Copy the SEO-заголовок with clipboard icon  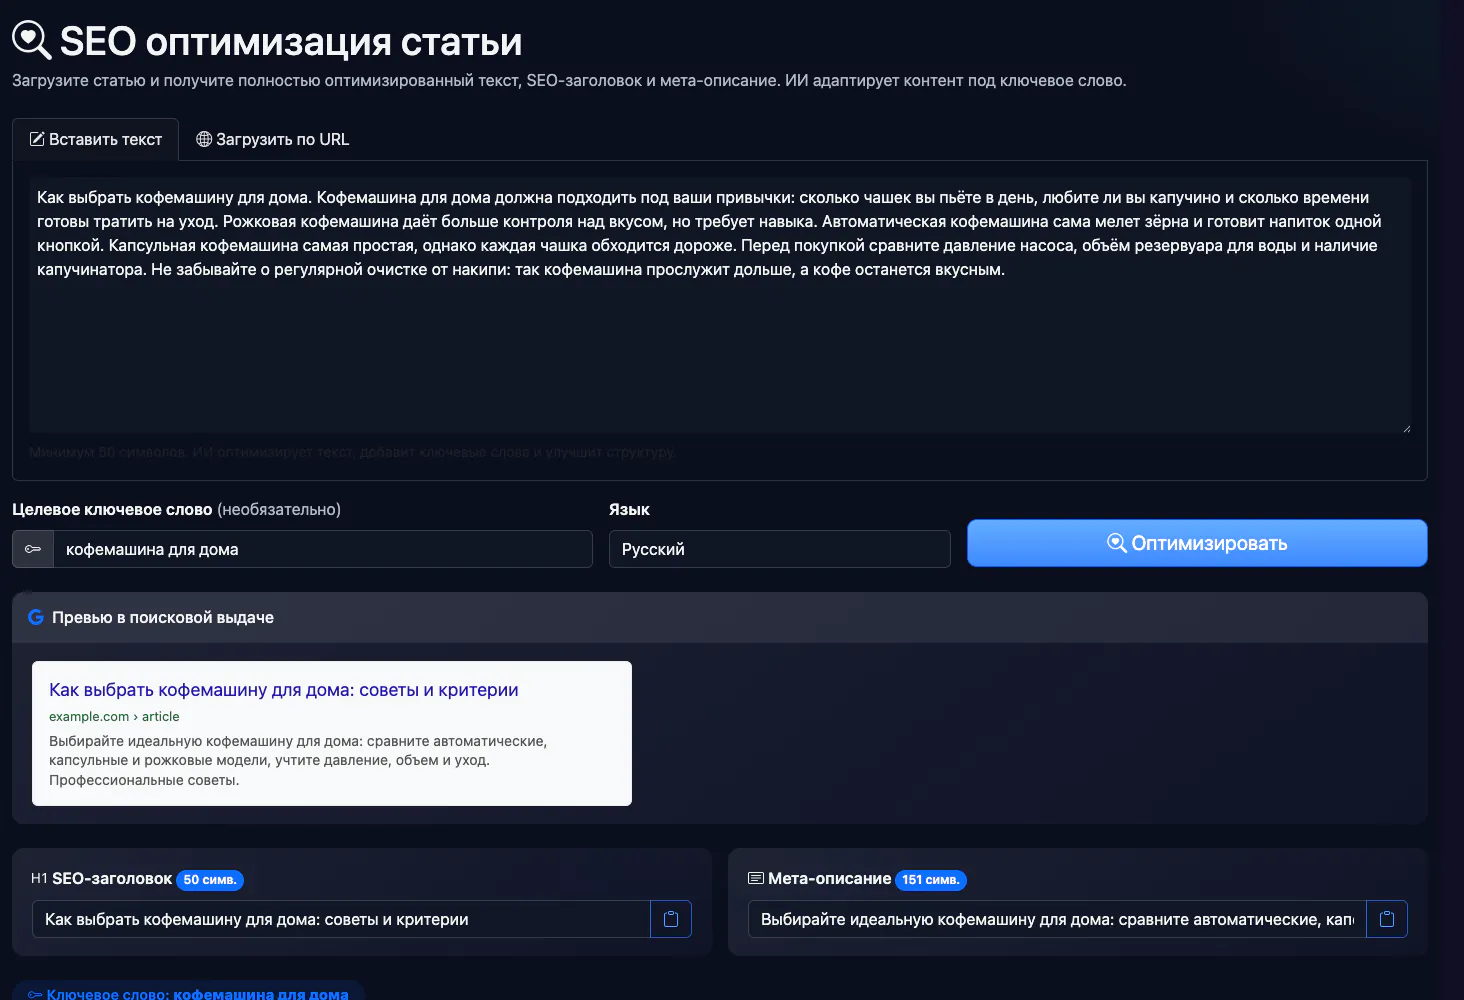(x=671, y=919)
